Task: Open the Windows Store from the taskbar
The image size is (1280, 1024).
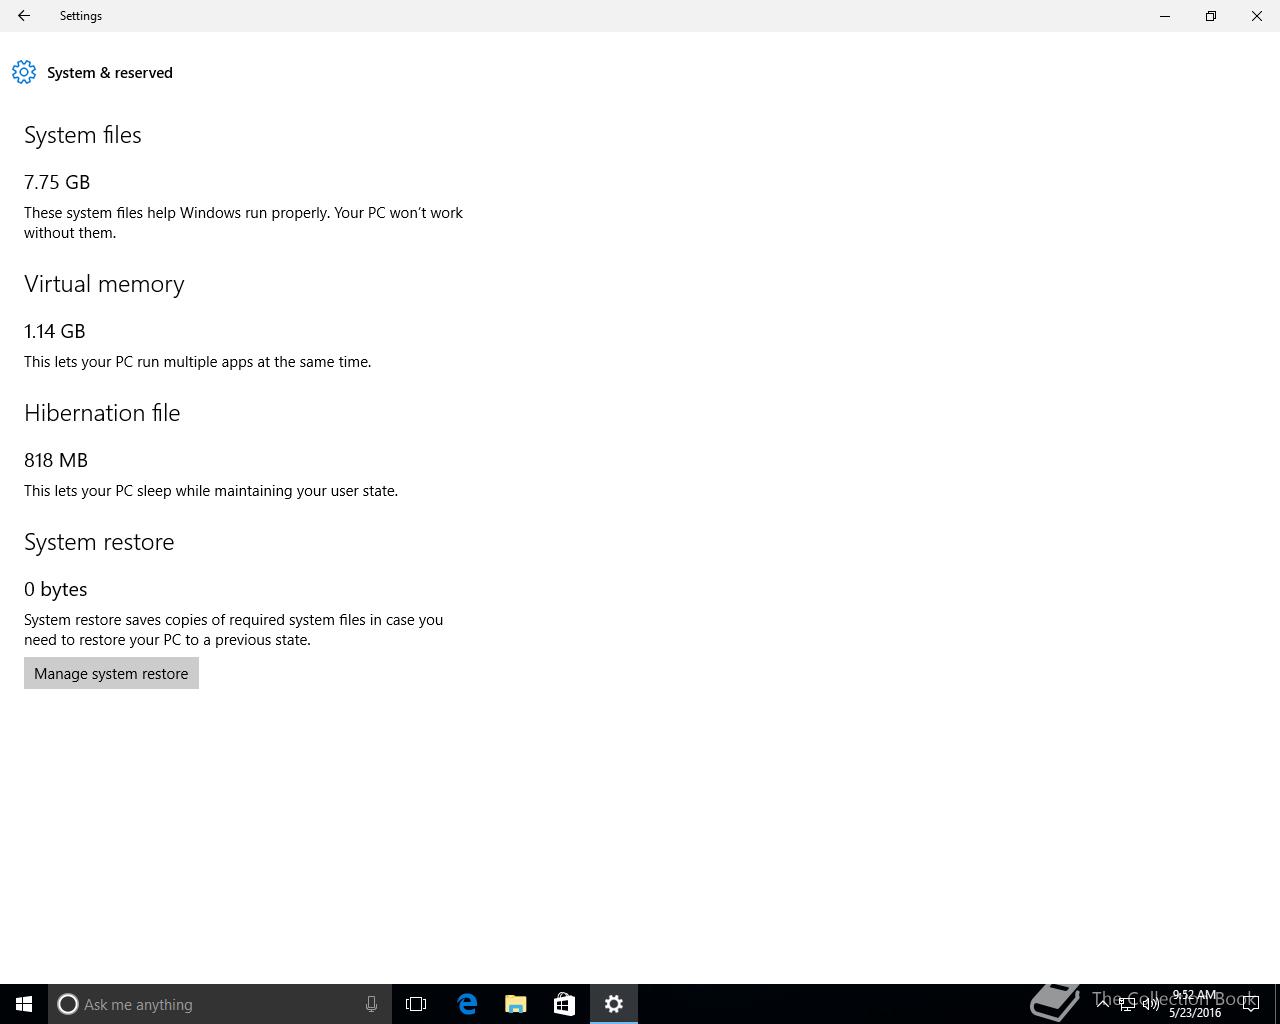Action: (564, 1004)
